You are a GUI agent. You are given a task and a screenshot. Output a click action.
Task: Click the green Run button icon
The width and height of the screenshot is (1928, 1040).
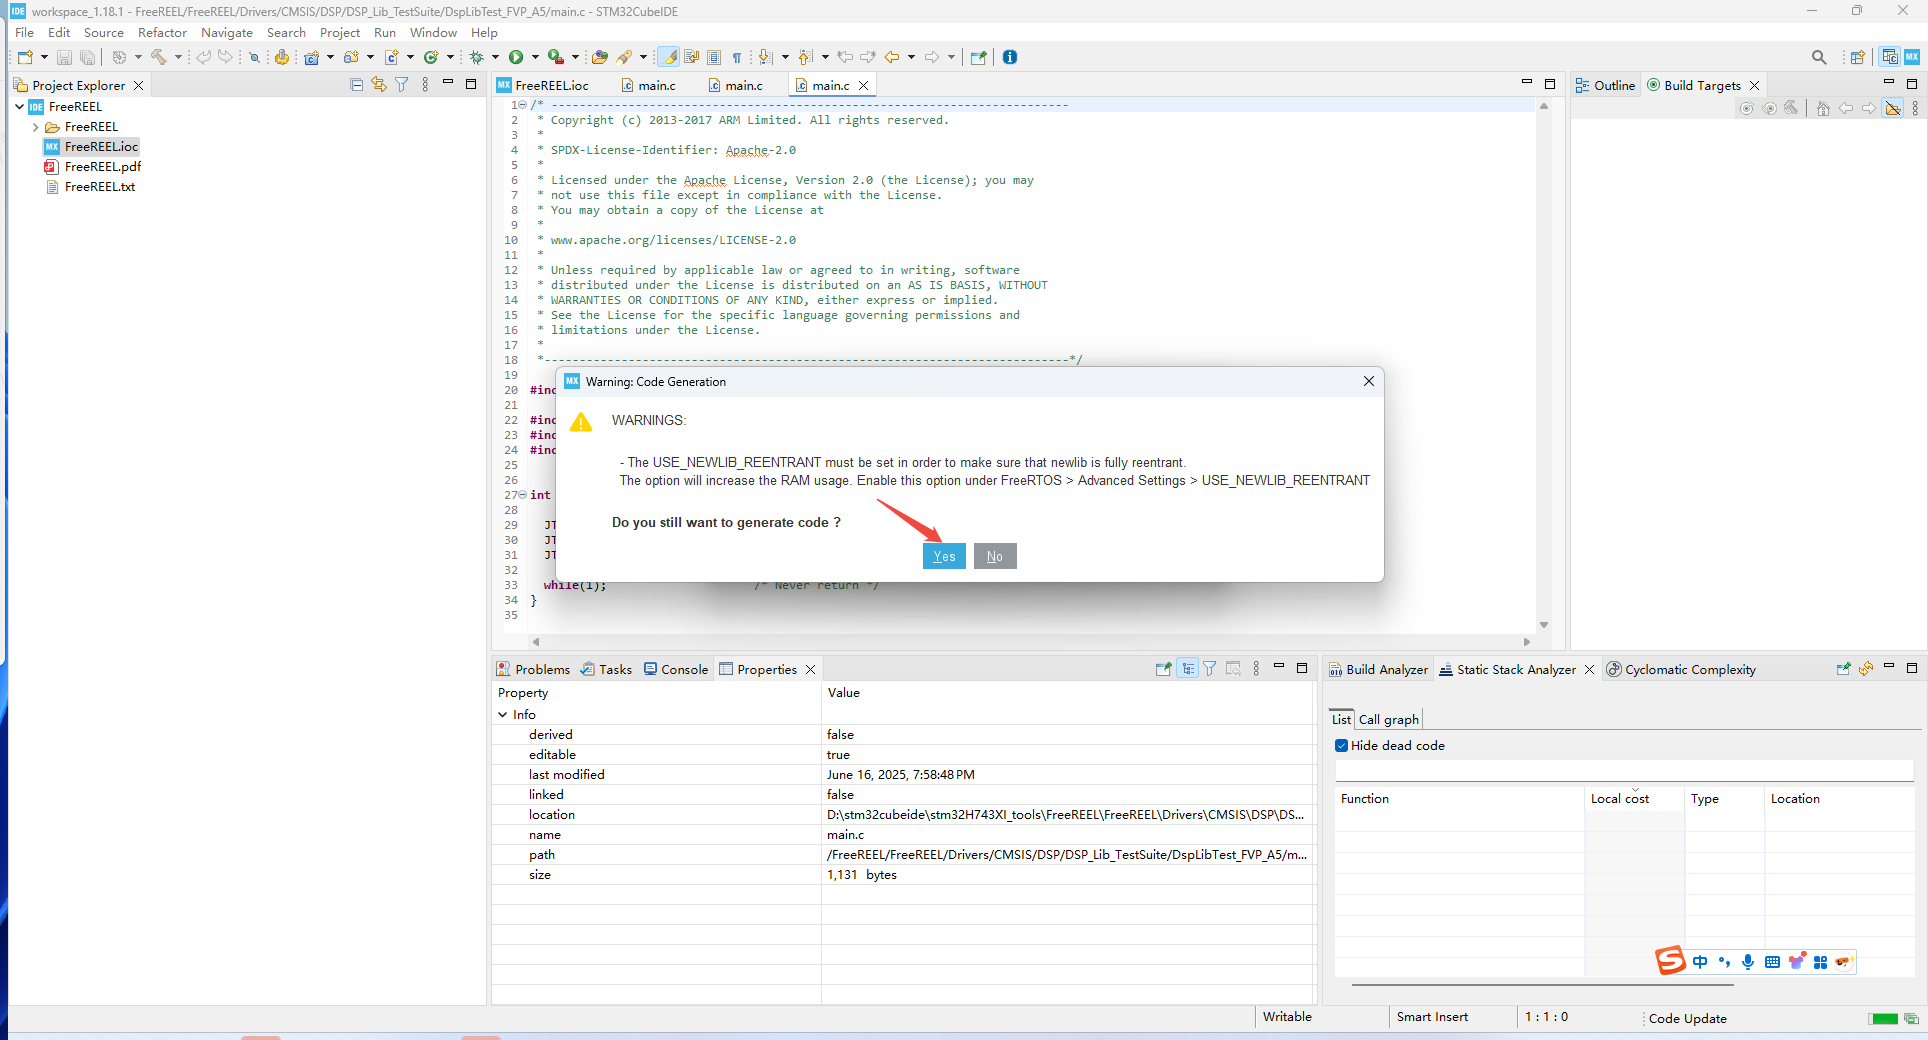tap(516, 57)
